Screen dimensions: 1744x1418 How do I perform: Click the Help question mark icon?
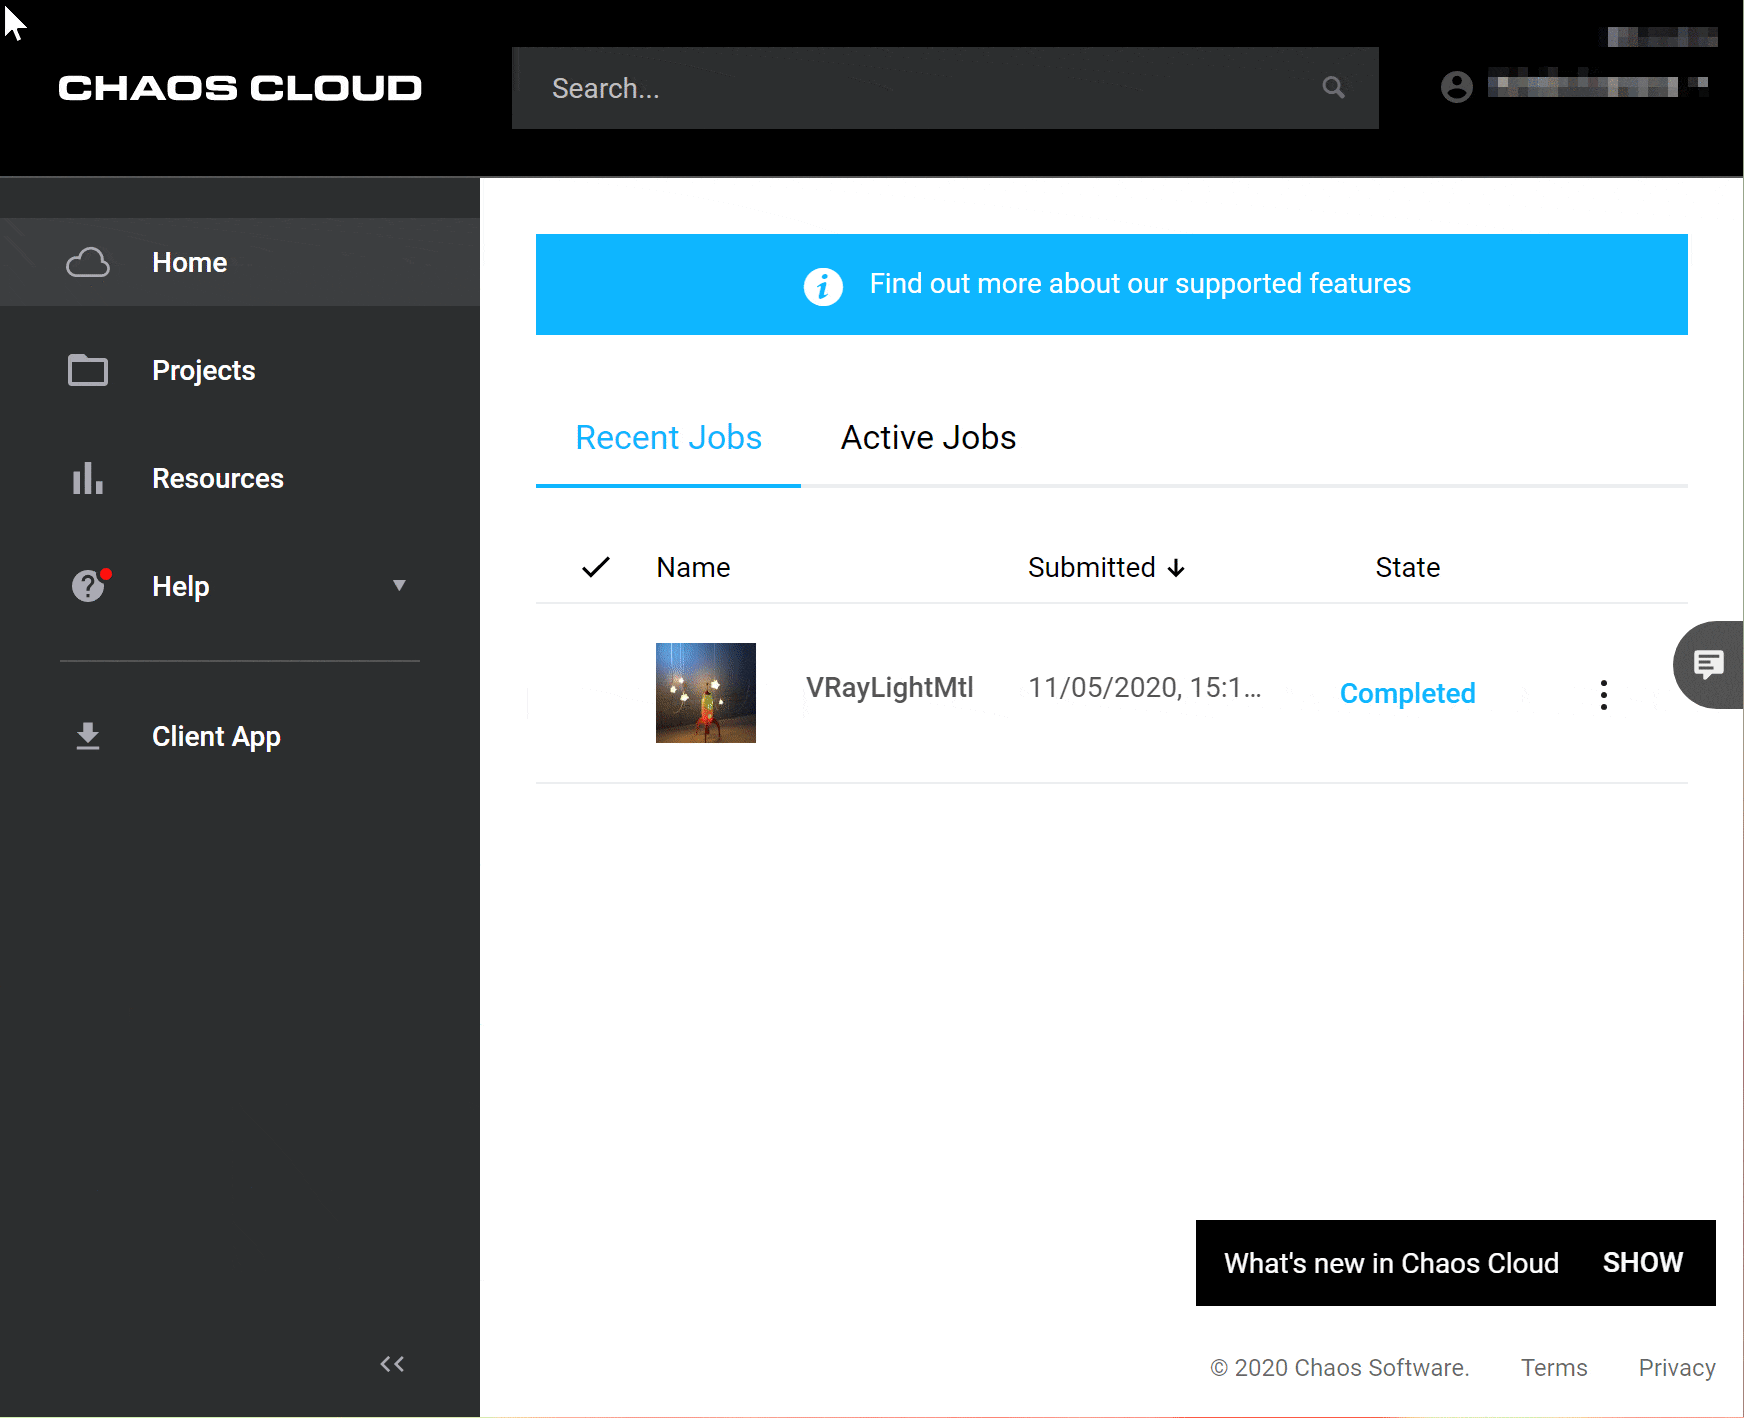pos(89,585)
